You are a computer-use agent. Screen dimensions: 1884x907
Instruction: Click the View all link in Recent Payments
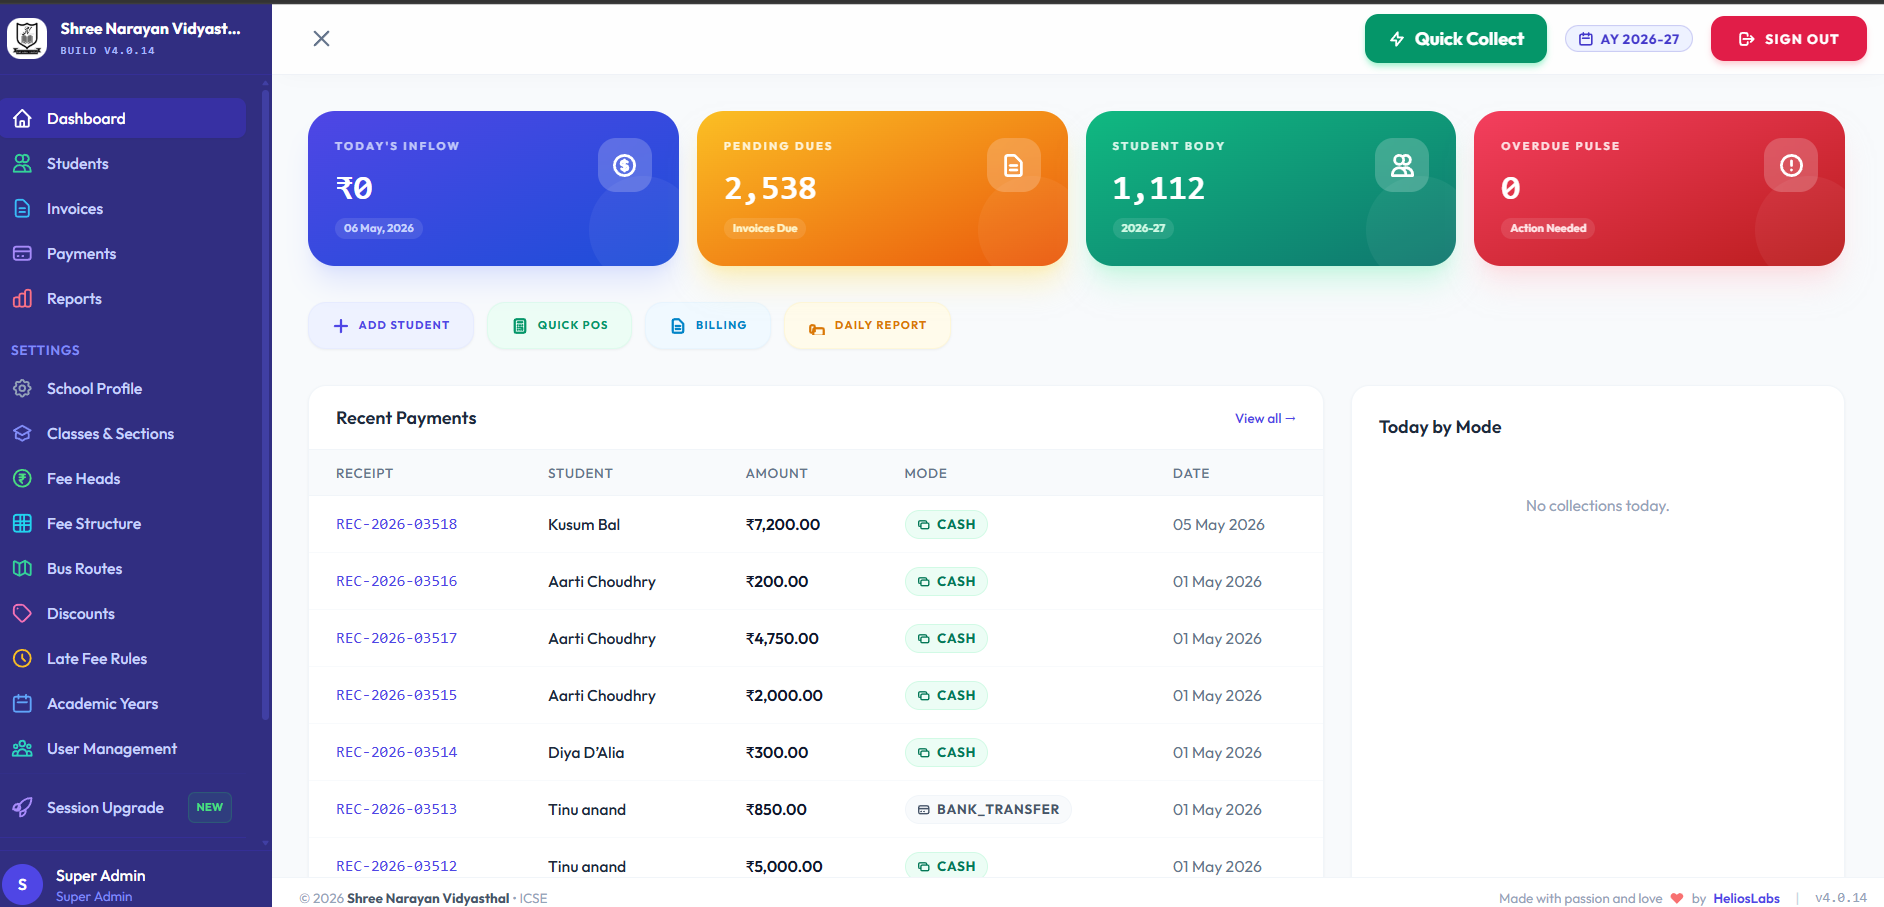tap(1265, 418)
